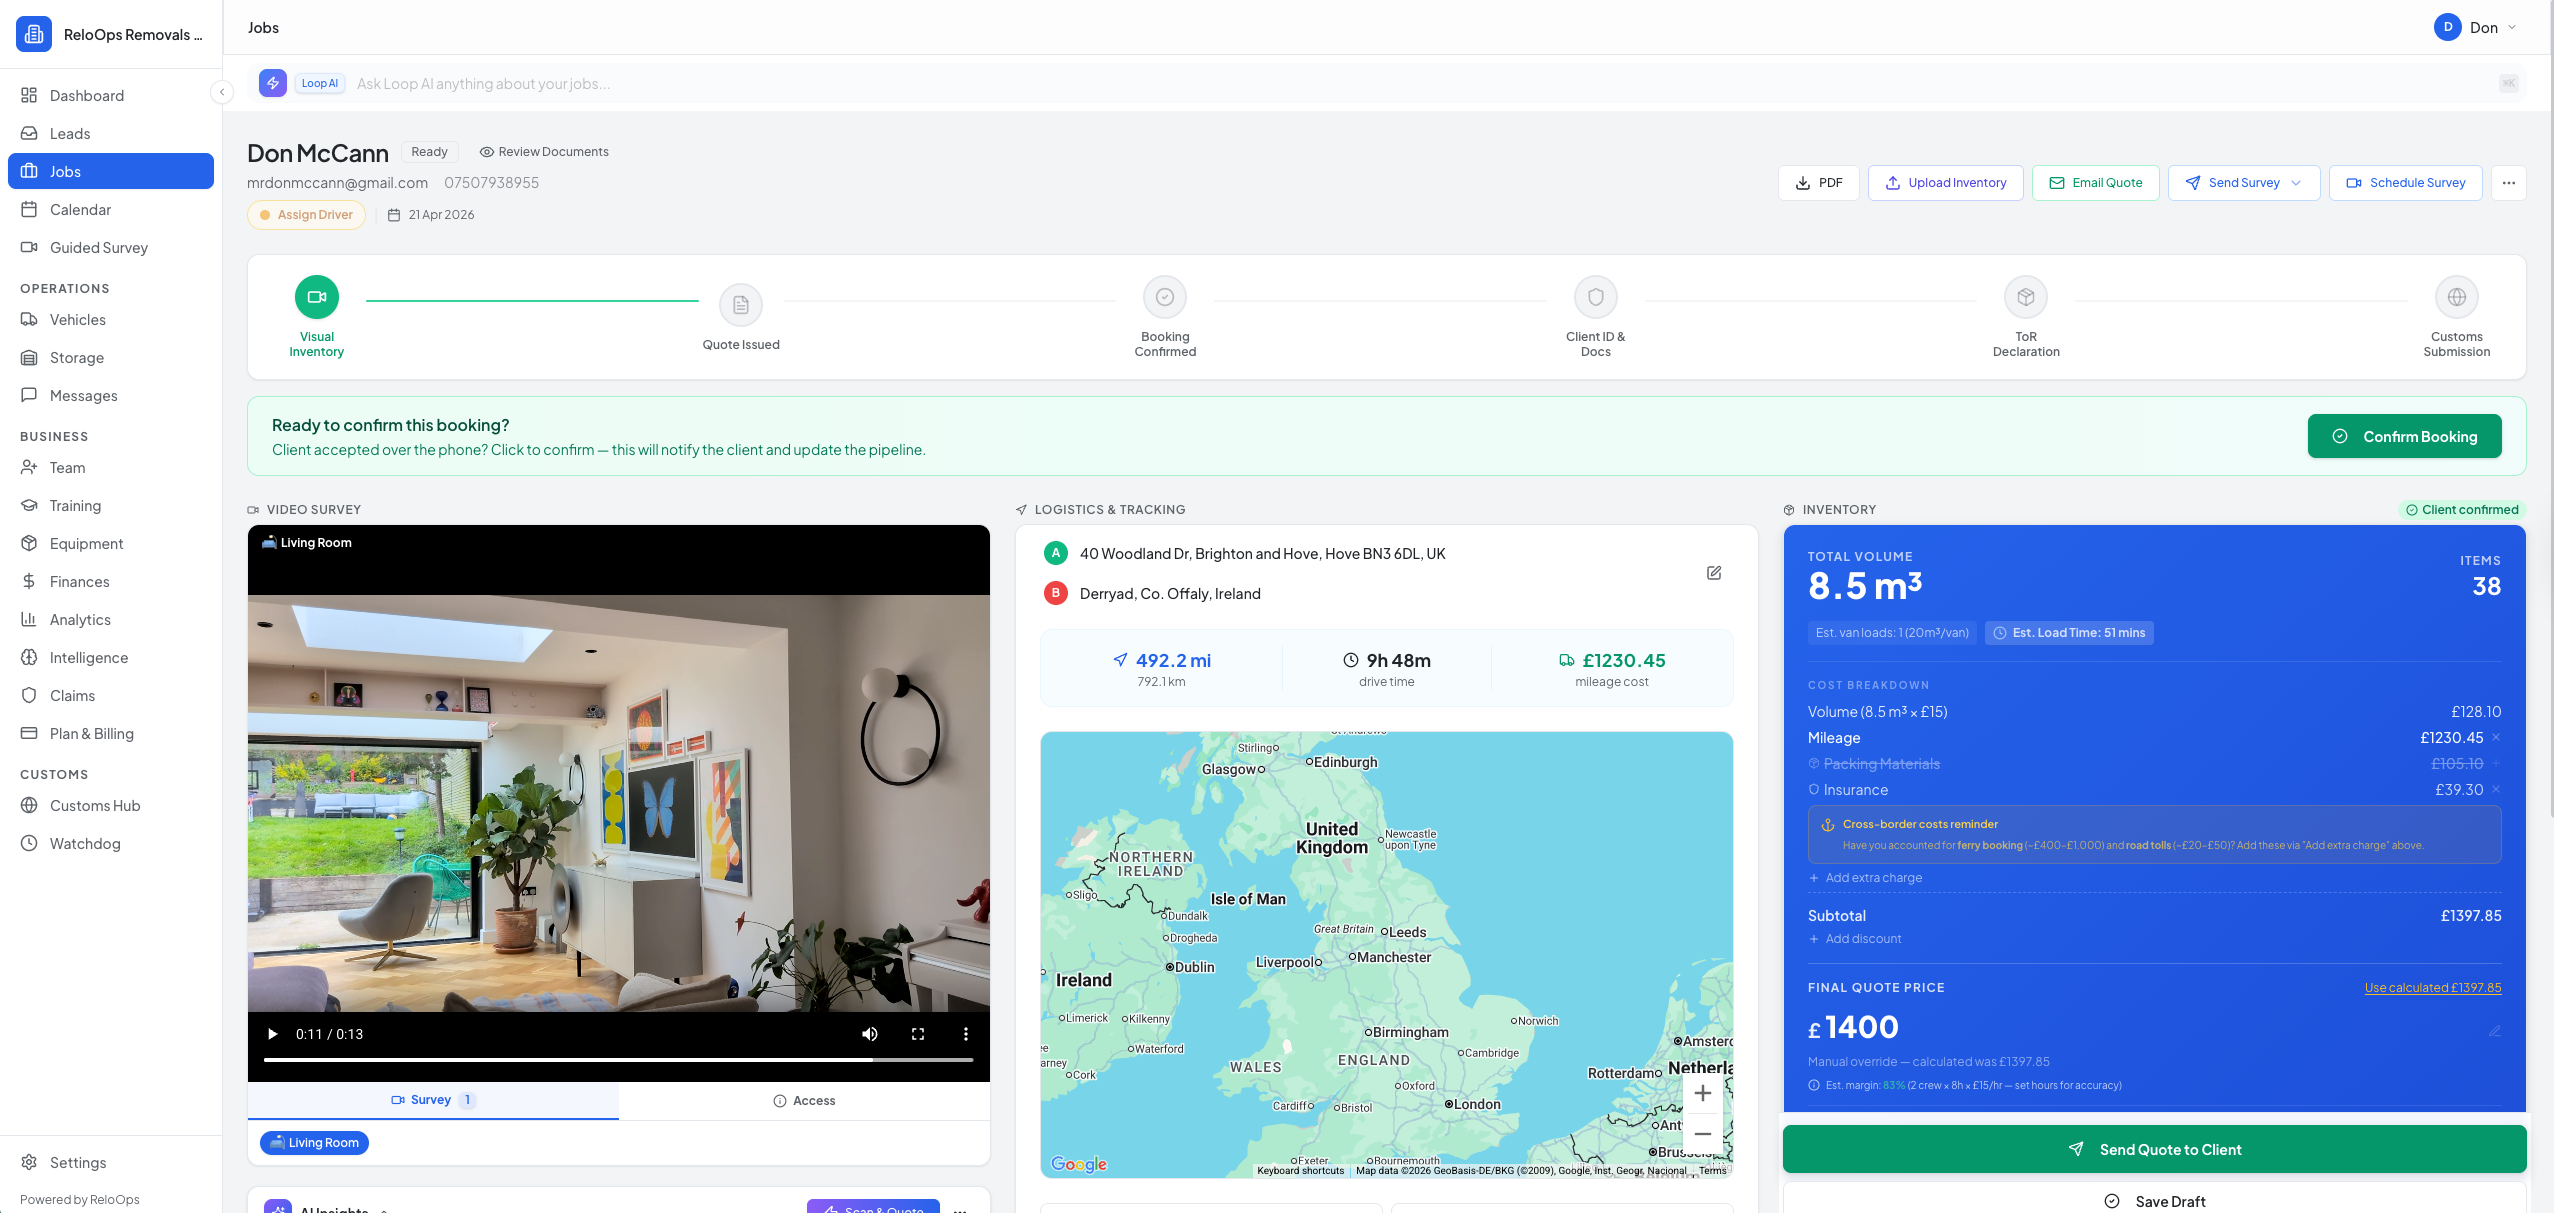Collapse the left sidebar
The image size is (2554, 1213).
click(221, 91)
